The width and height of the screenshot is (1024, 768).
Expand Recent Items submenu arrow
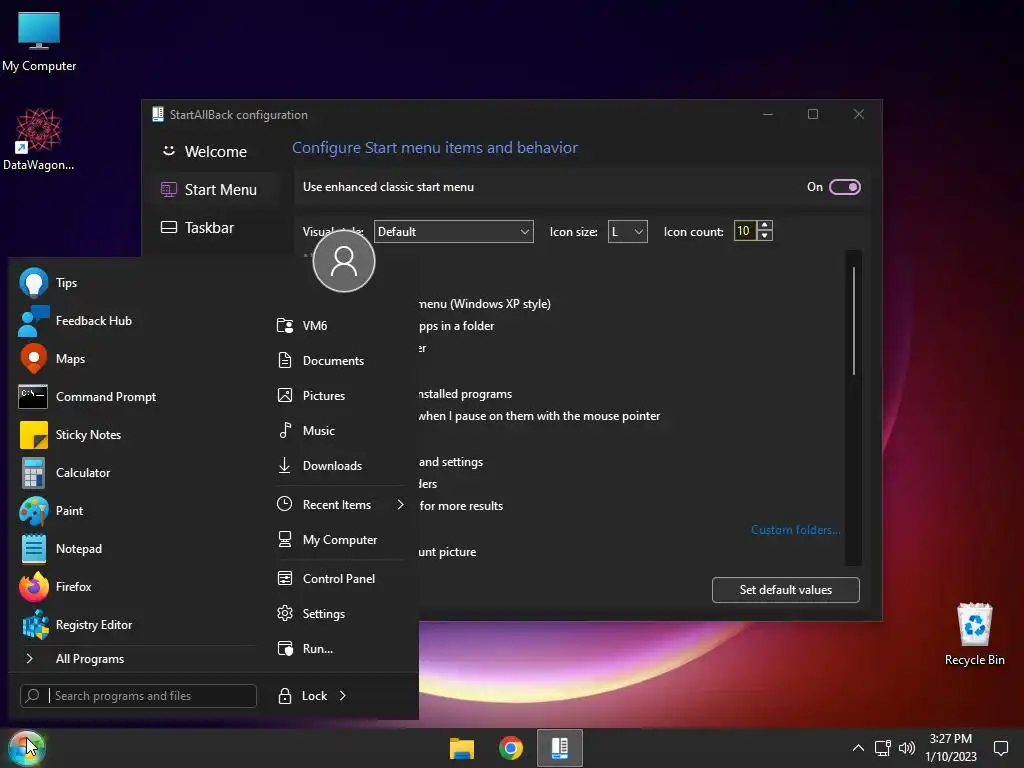[x=400, y=505]
